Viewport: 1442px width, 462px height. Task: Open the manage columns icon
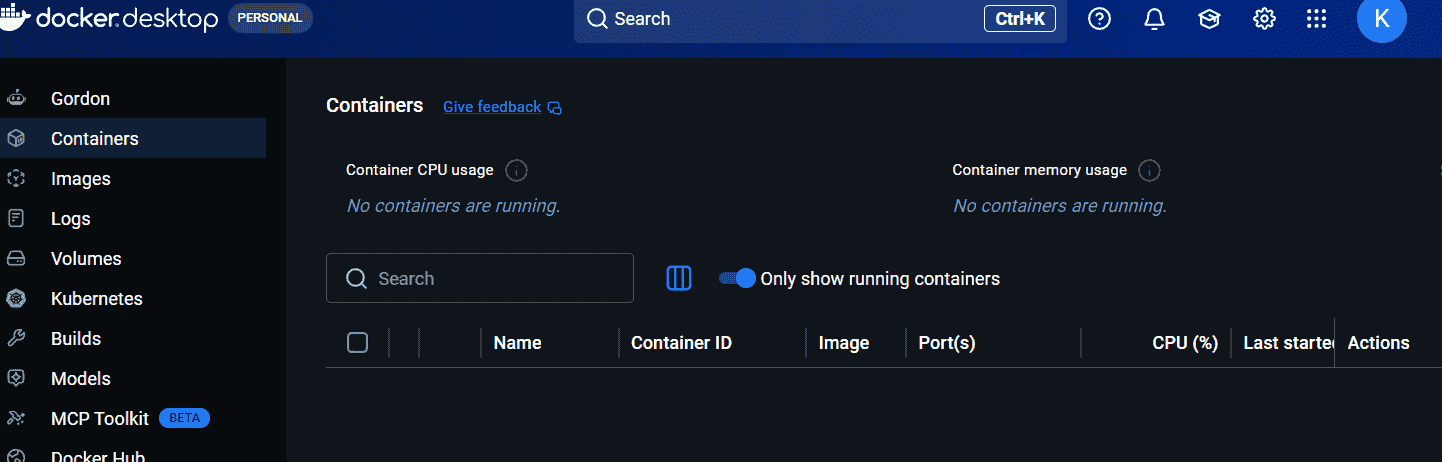click(679, 278)
